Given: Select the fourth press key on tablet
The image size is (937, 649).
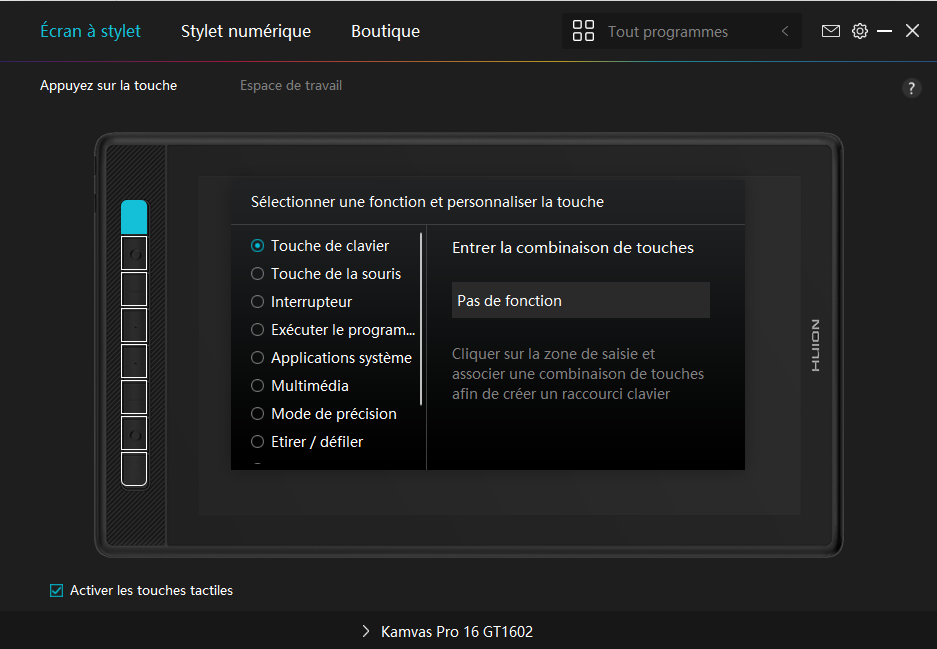Looking at the screenshot, I should coord(134,325).
